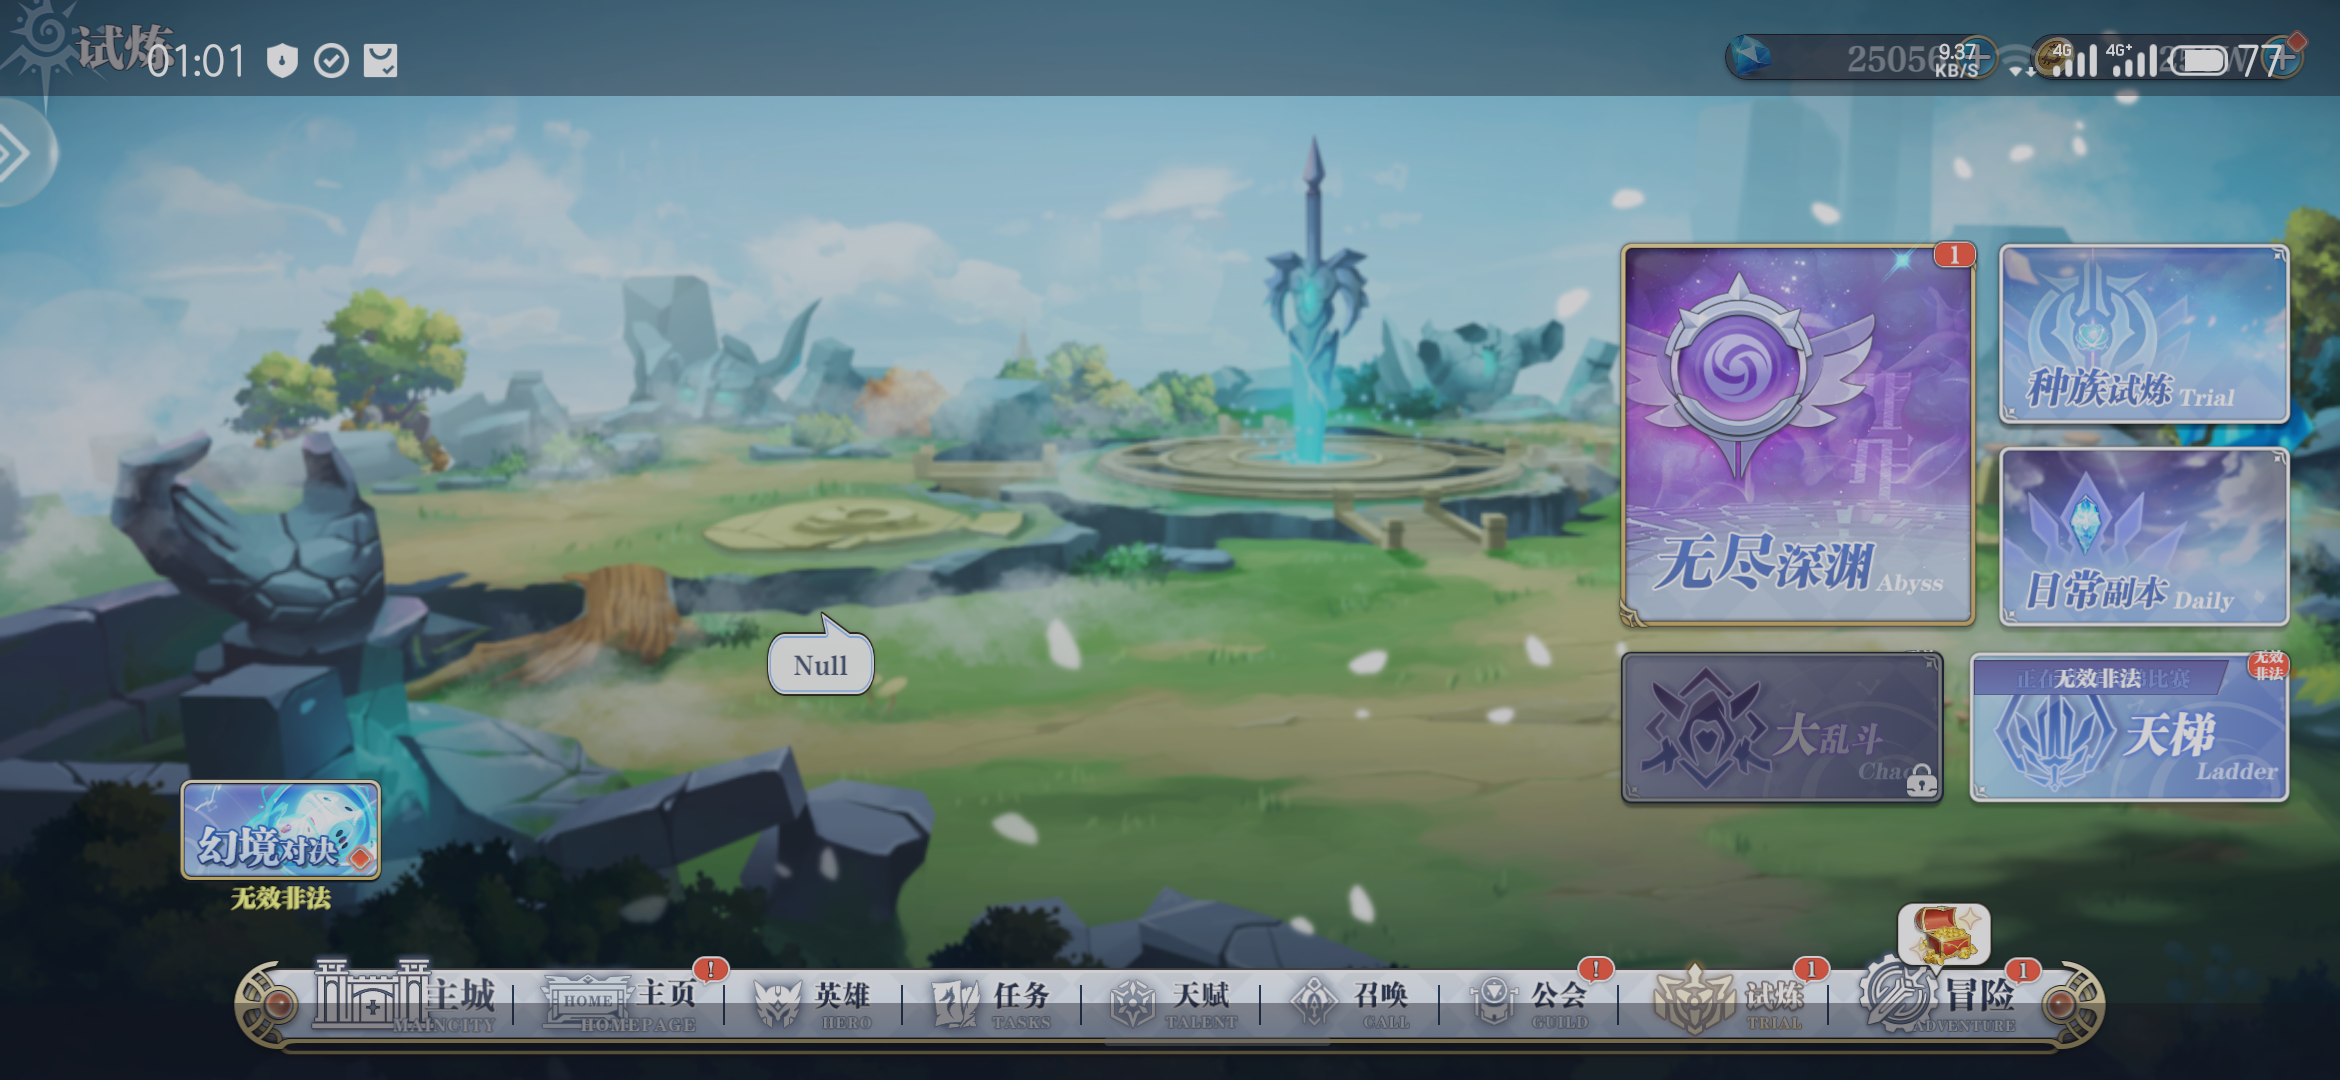Open the treasure chest reward icon
Viewport: 2340px width, 1080px height.
[x=1943, y=935]
